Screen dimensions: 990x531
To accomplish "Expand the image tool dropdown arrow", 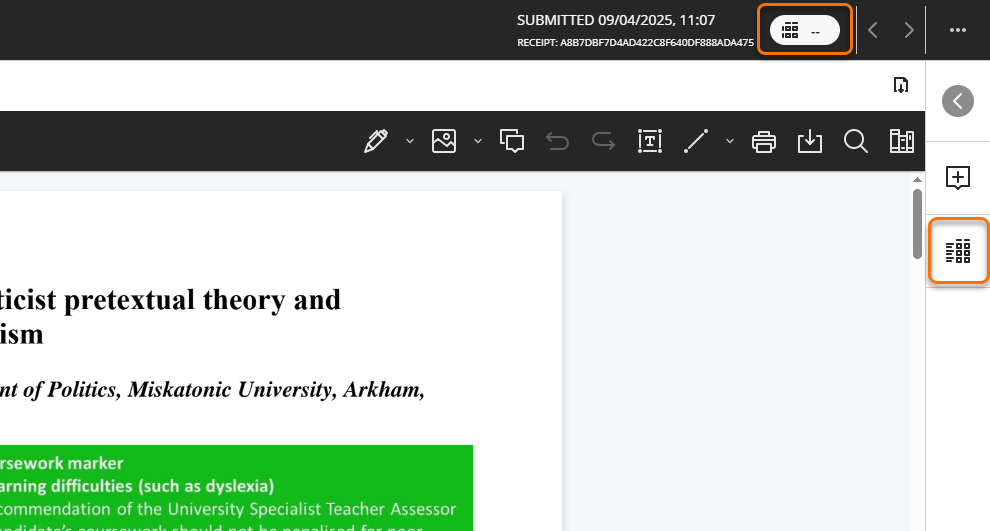I will point(478,141).
